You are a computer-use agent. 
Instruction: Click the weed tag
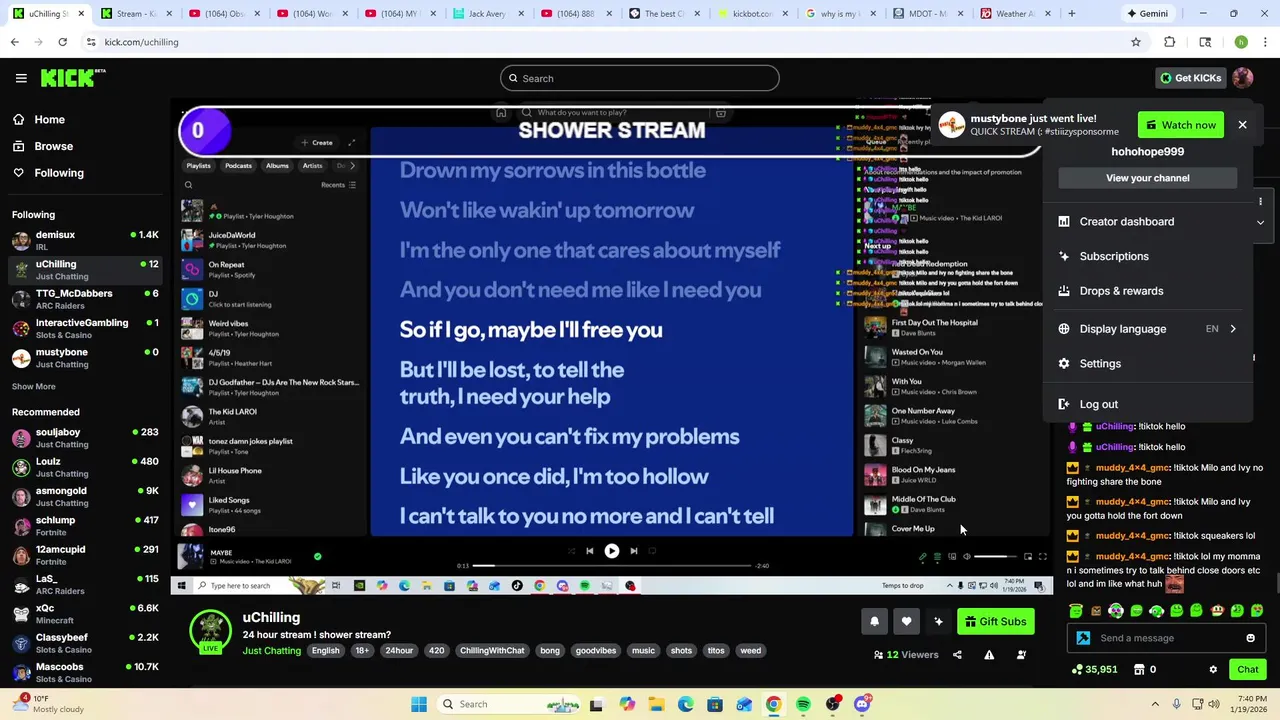point(750,651)
